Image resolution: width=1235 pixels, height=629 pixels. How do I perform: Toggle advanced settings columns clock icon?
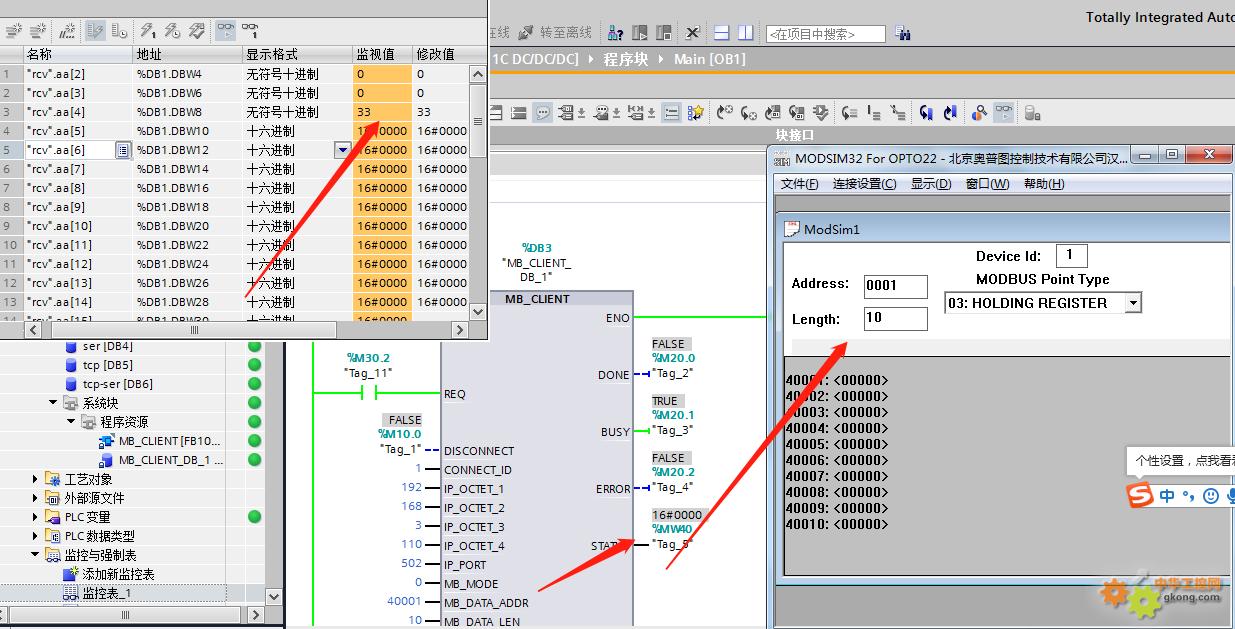(x=118, y=31)
